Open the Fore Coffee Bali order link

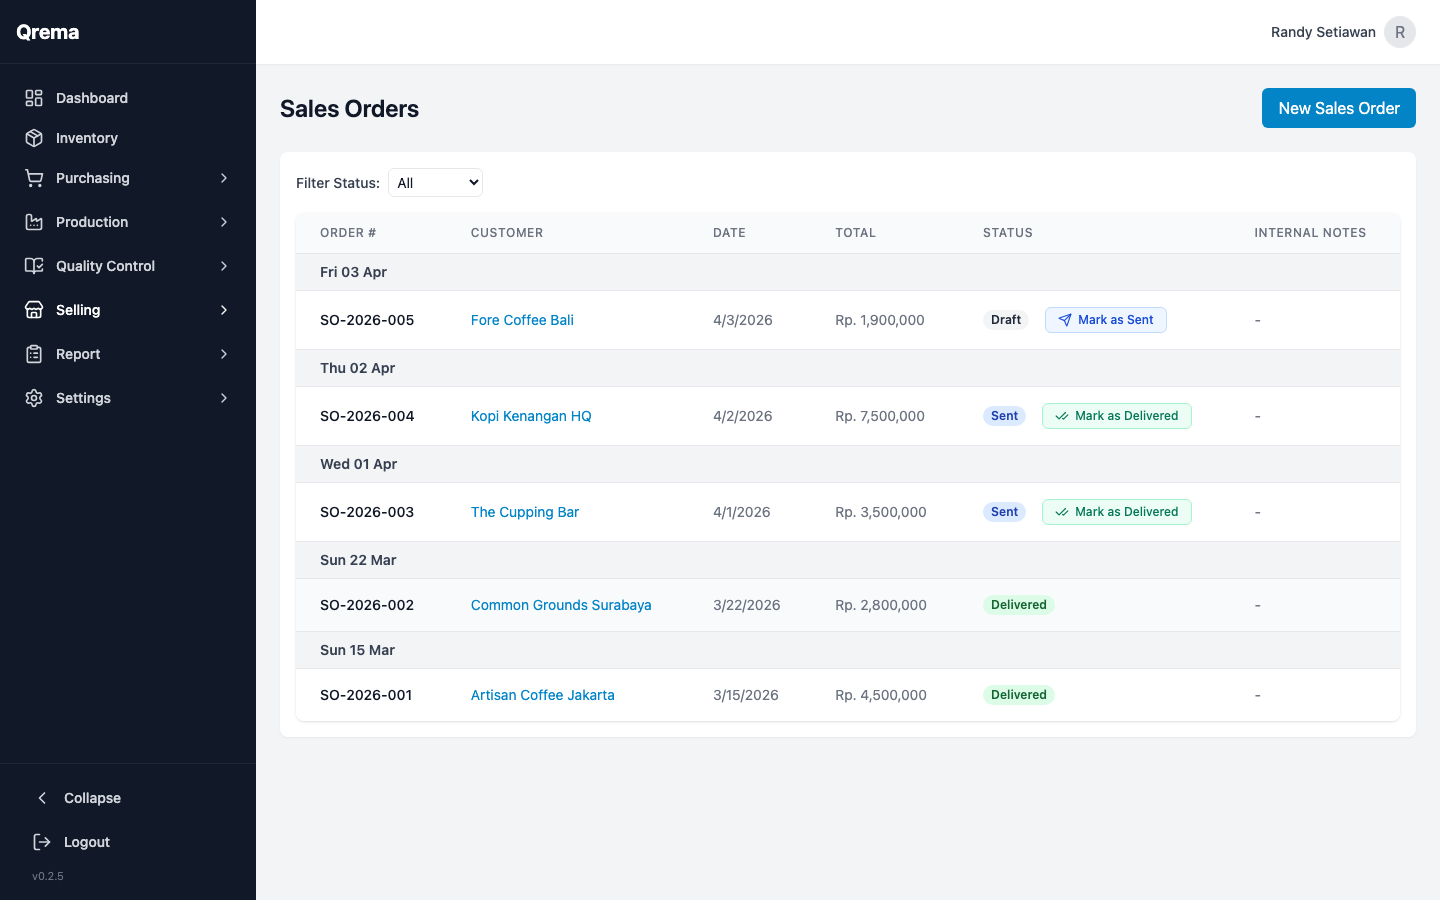pyautogui.click(x=522, y=319)
